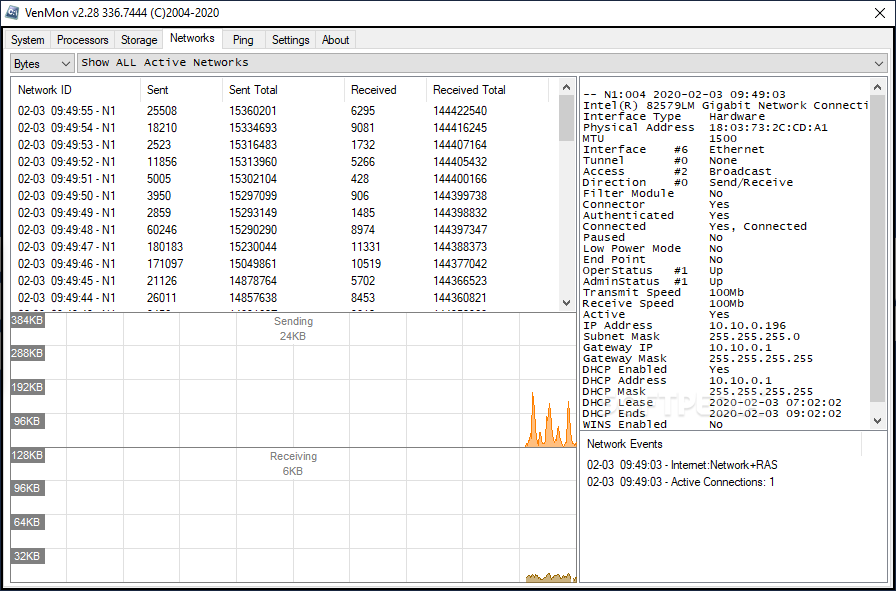
Task: Click the Sent Total column header
Action: [283, 90]
